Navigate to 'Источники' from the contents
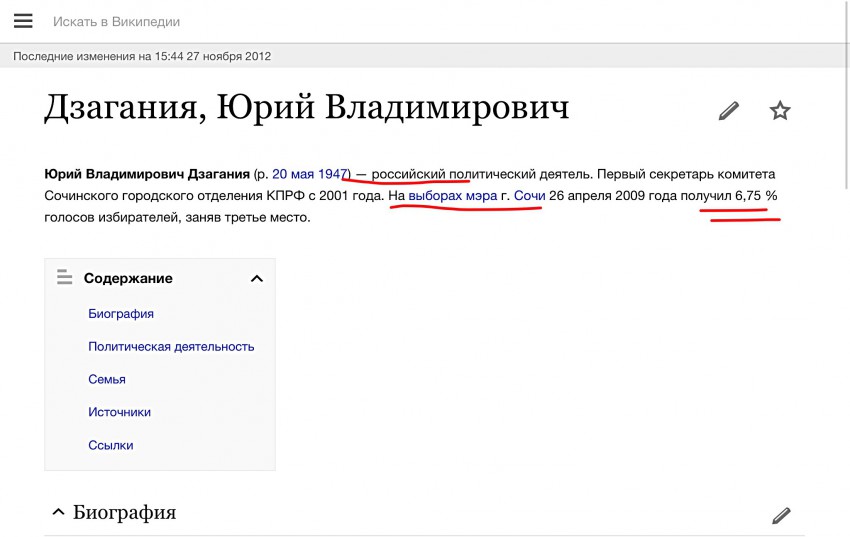This screenshot has height=537, width=850. coord(119,412)
